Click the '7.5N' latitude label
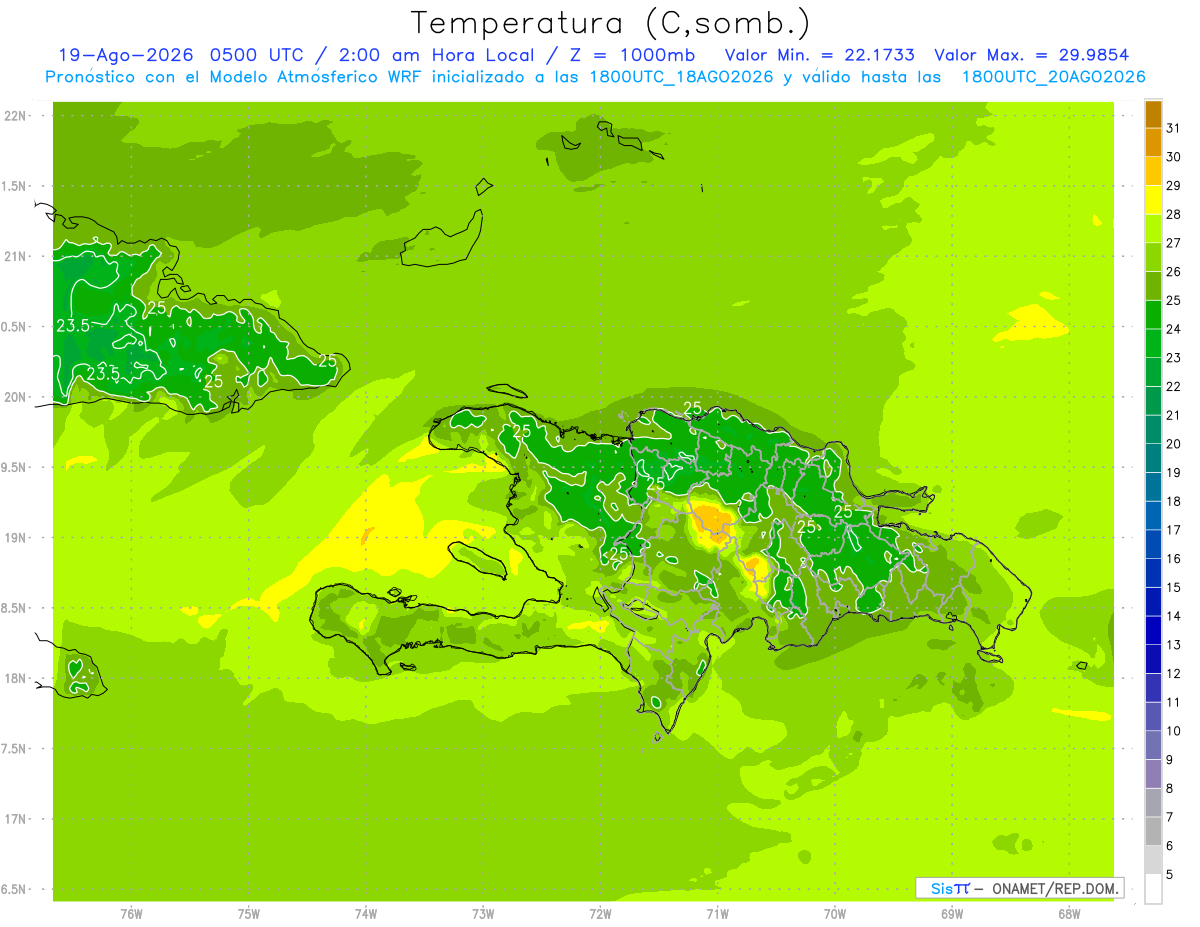Screen dimensions: 1200x927 tap(15, 748)
